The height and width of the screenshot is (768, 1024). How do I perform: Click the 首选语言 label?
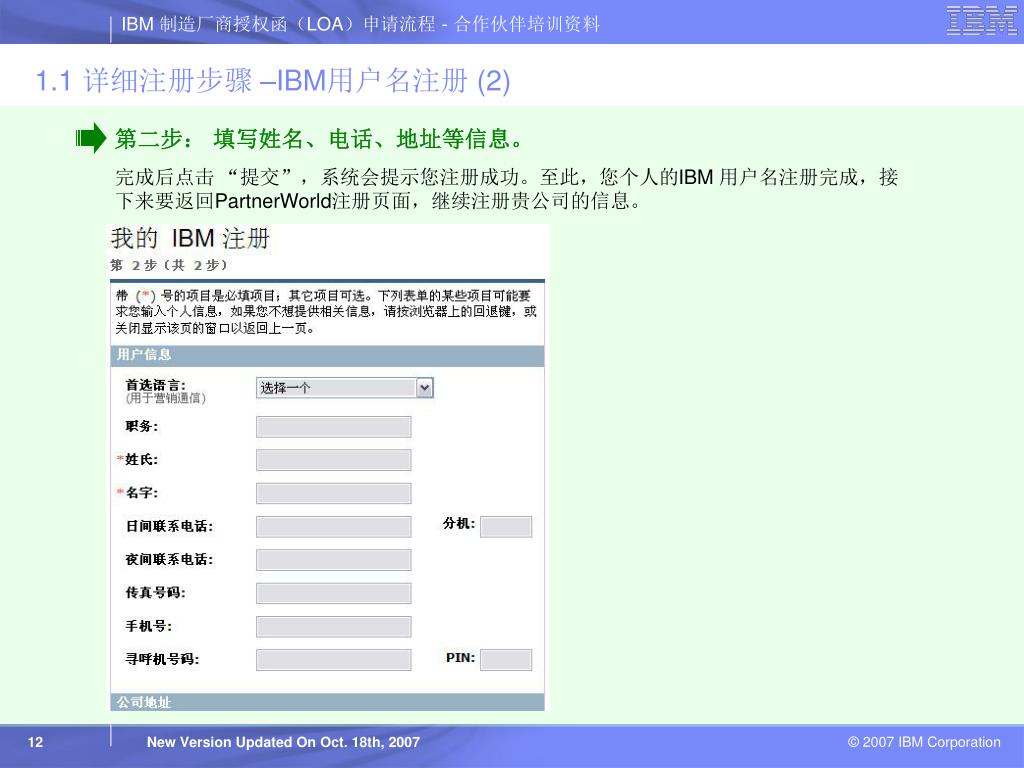[155, 385]
